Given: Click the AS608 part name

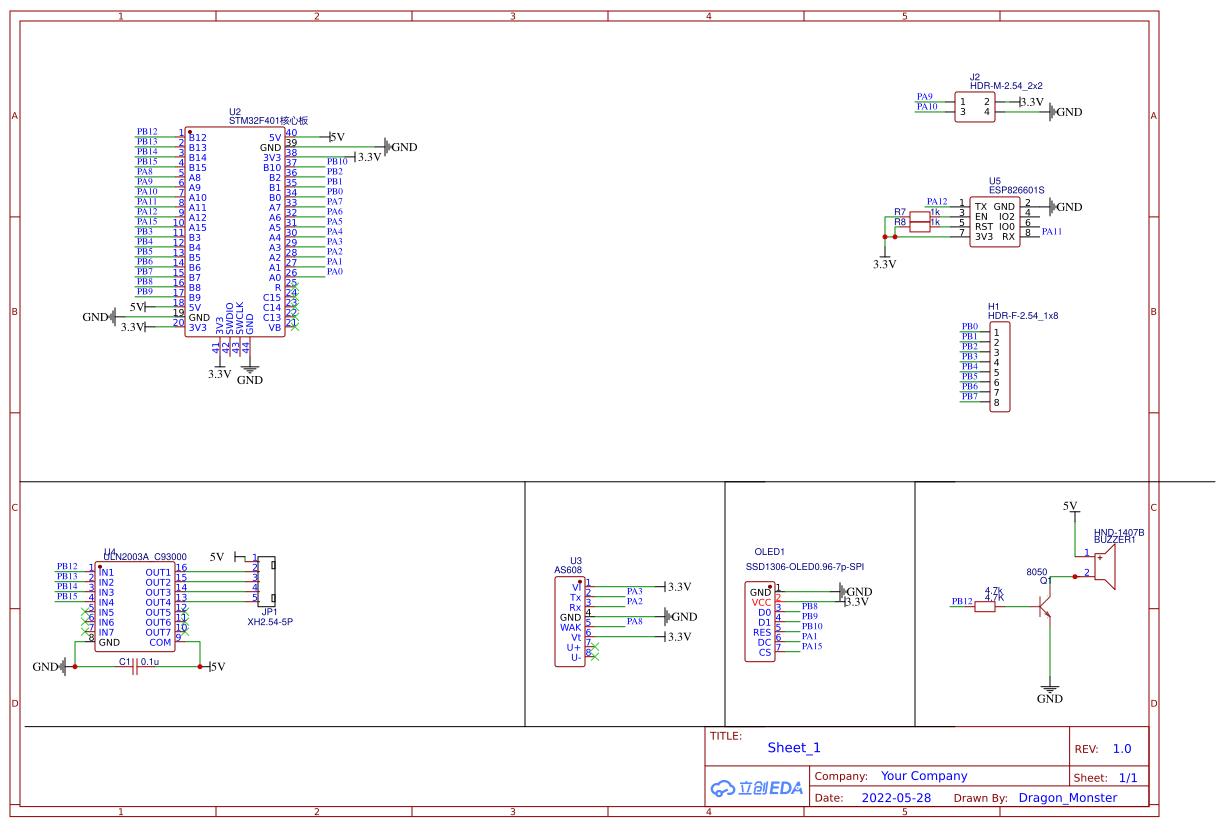Looking at the screenshot, I should tap(567, 571).
